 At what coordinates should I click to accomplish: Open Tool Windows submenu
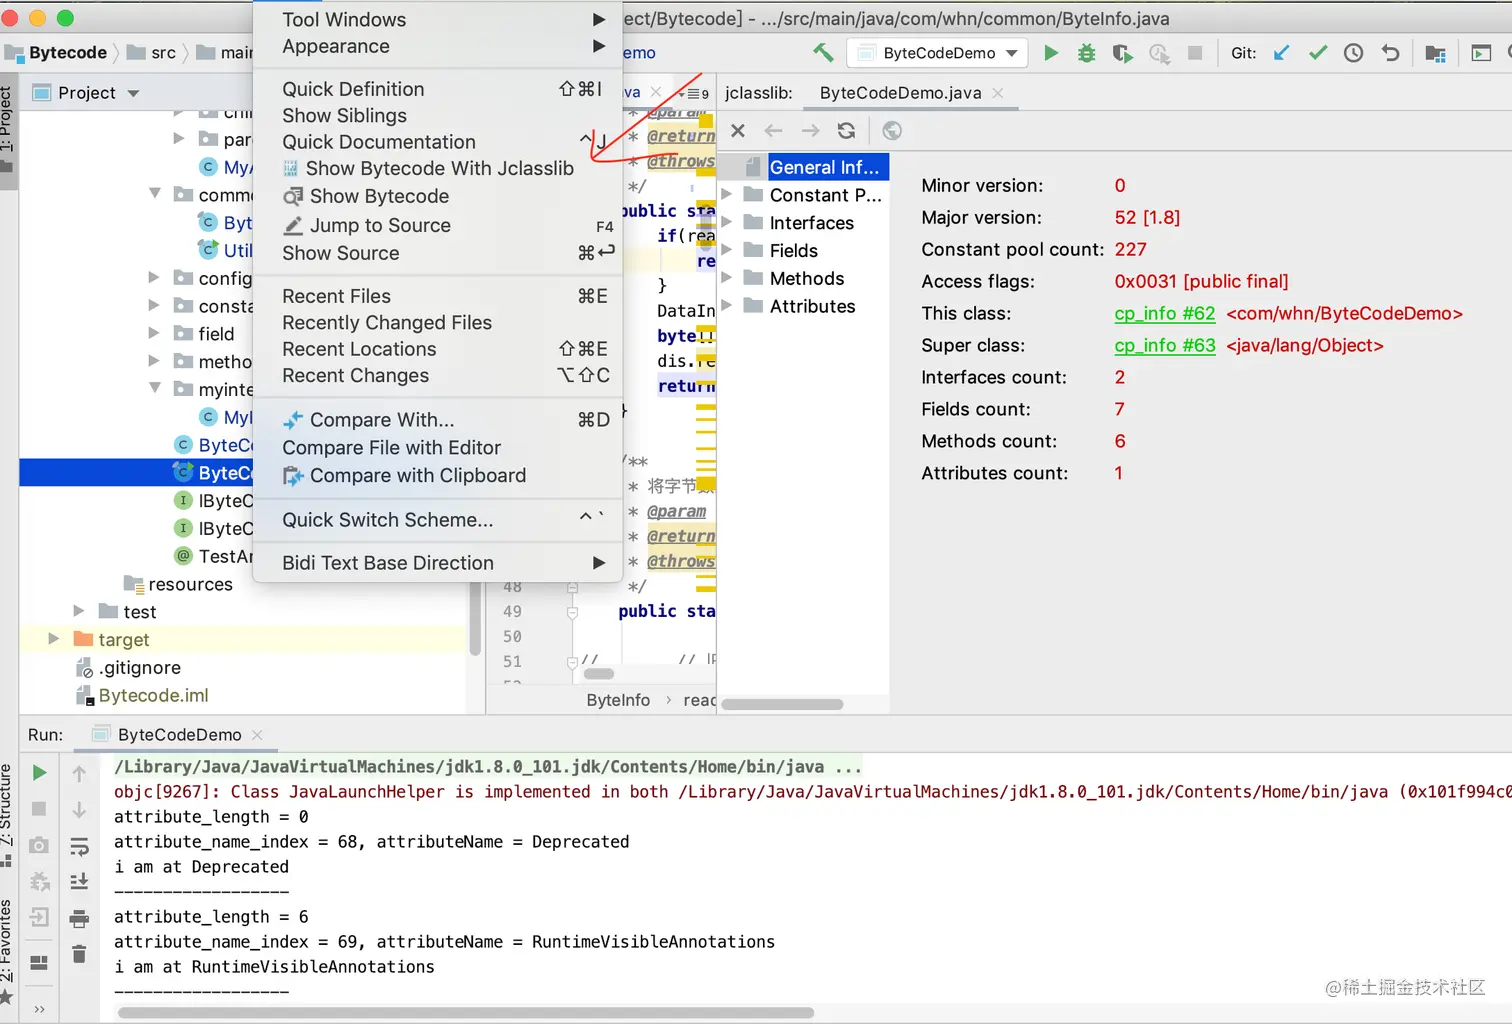click(438, 19)
